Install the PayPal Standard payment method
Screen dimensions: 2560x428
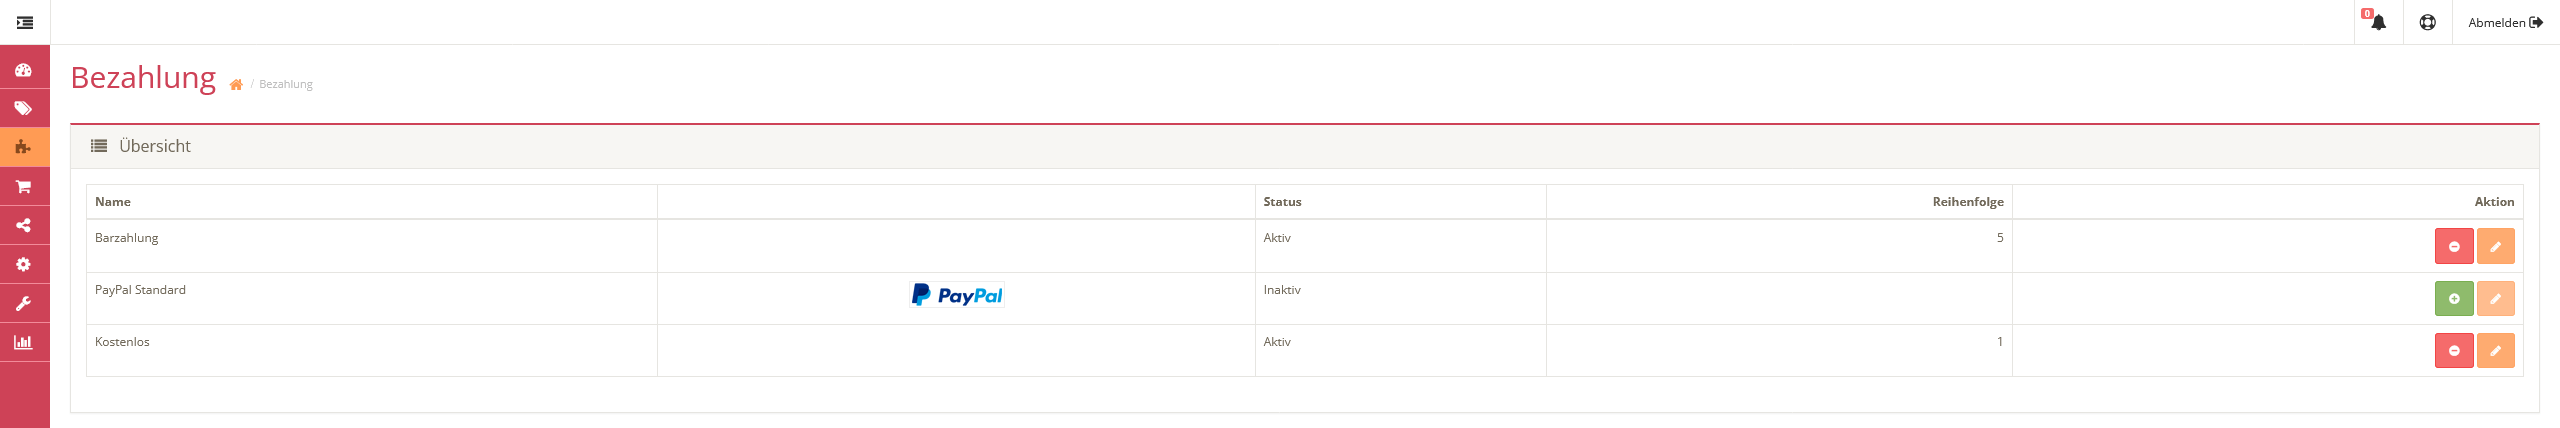[x=2454, y=298]
